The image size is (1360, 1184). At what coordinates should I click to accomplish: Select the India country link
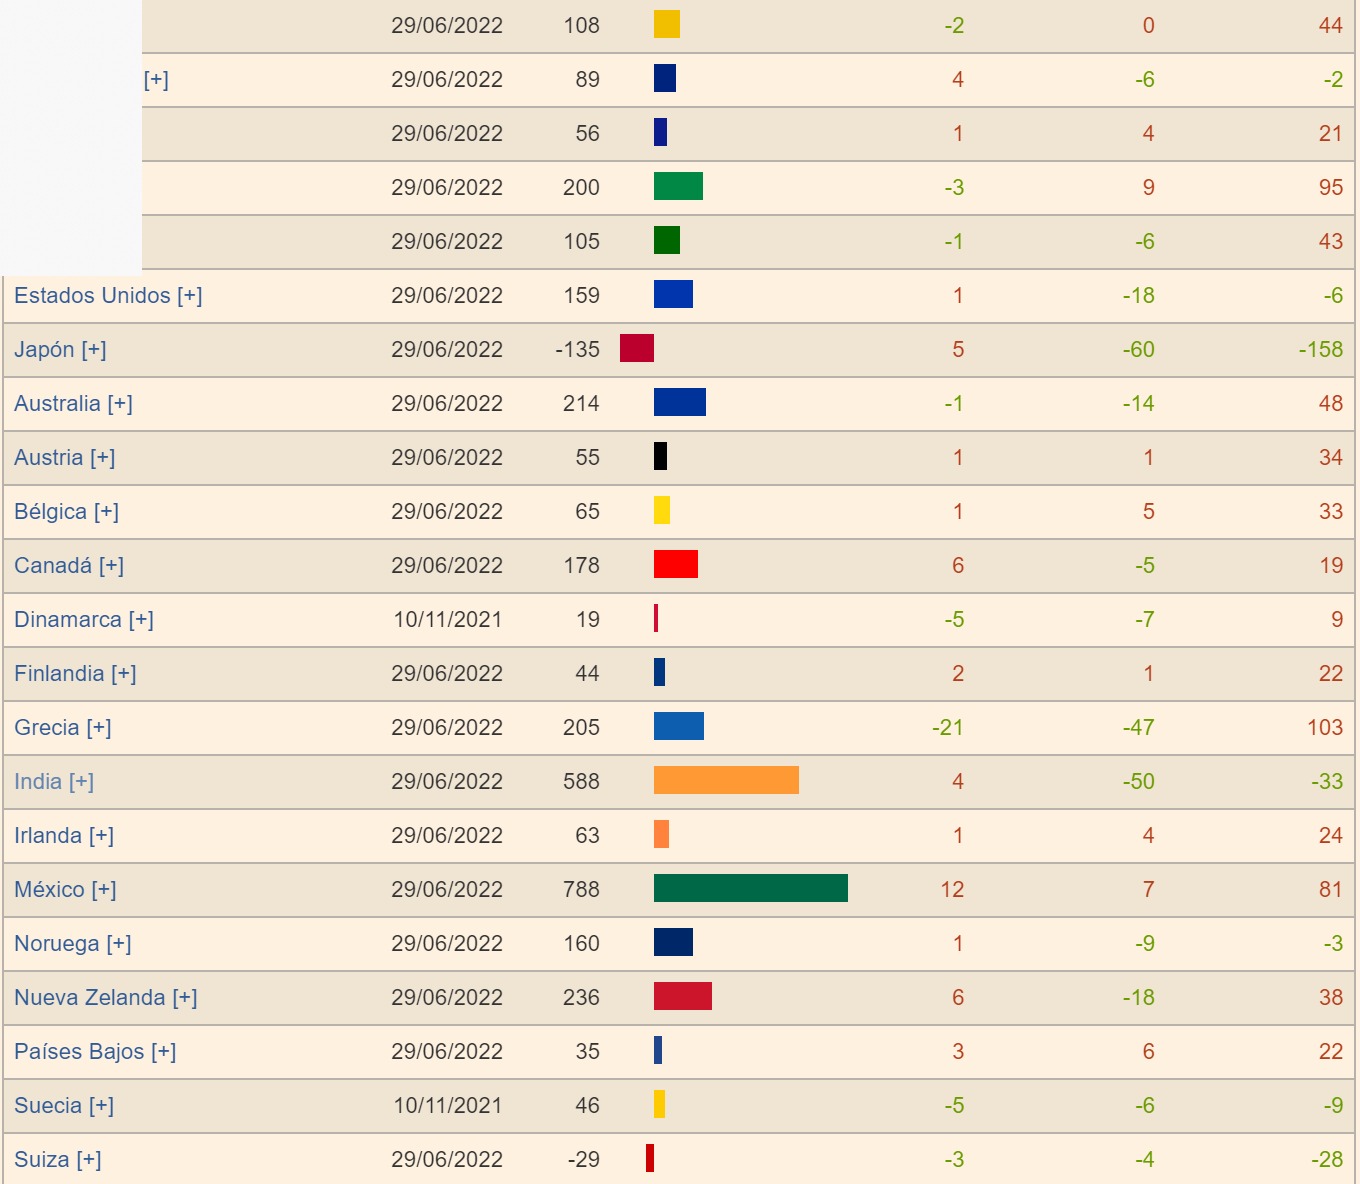38,782
